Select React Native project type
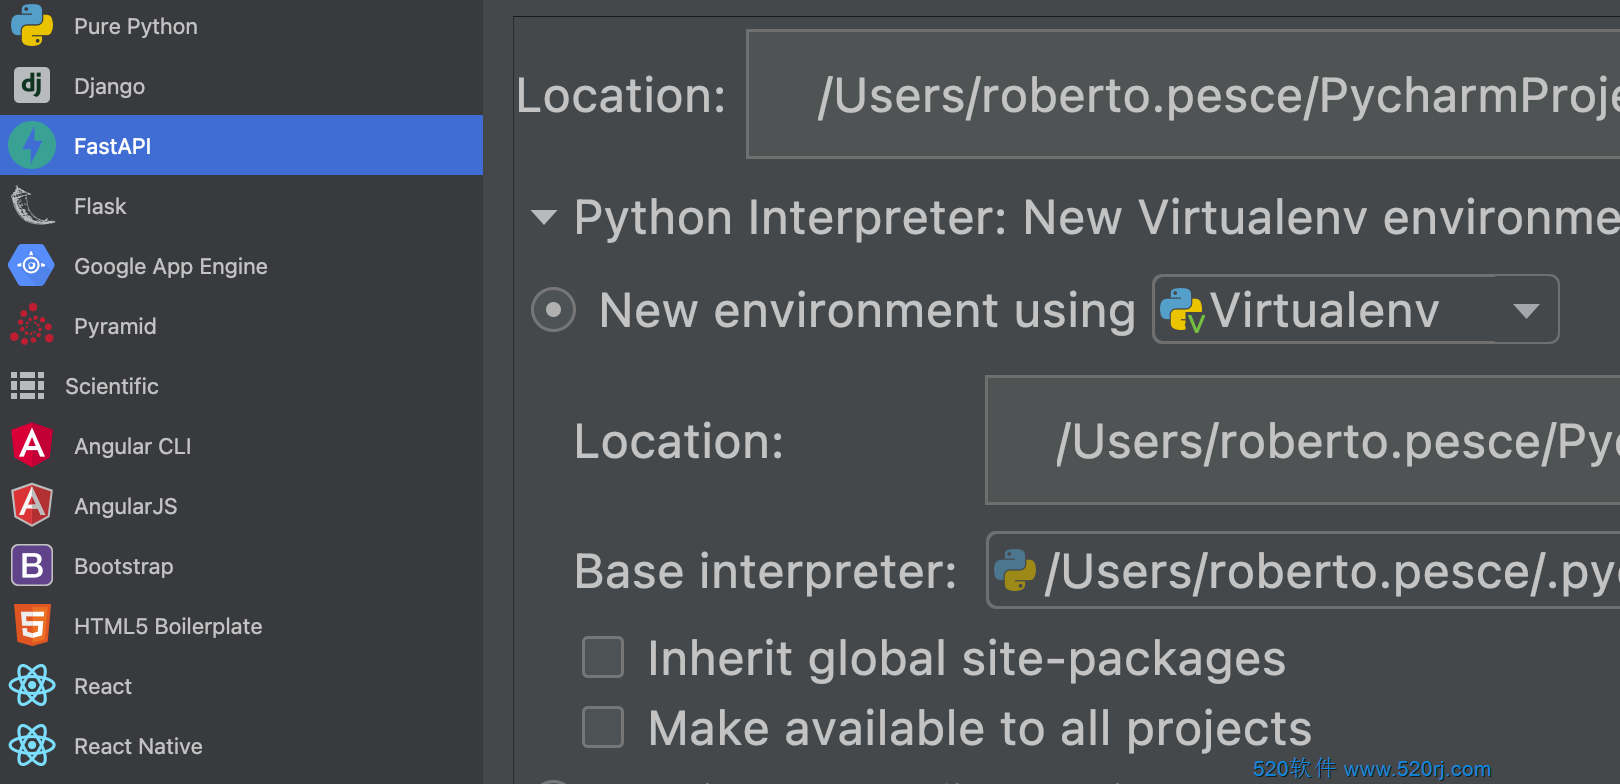Image resolution: width=1620 pixels, height=784 pixels. tap(241, 746)
